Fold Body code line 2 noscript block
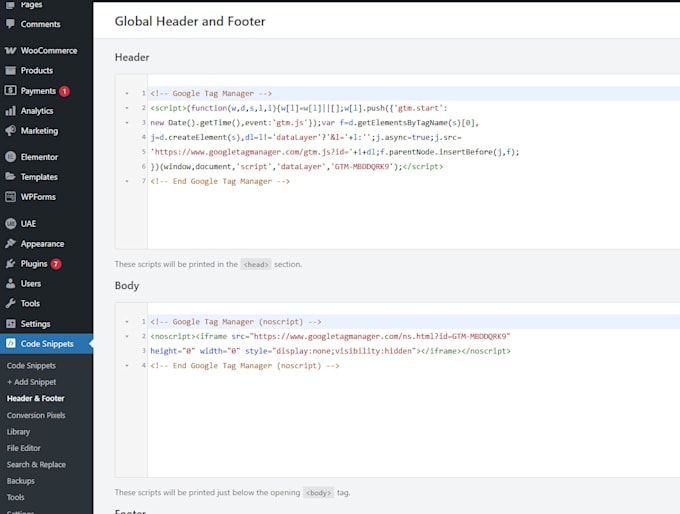The width and height of the screenshot is (680, 514). click(x=127, y=336)
